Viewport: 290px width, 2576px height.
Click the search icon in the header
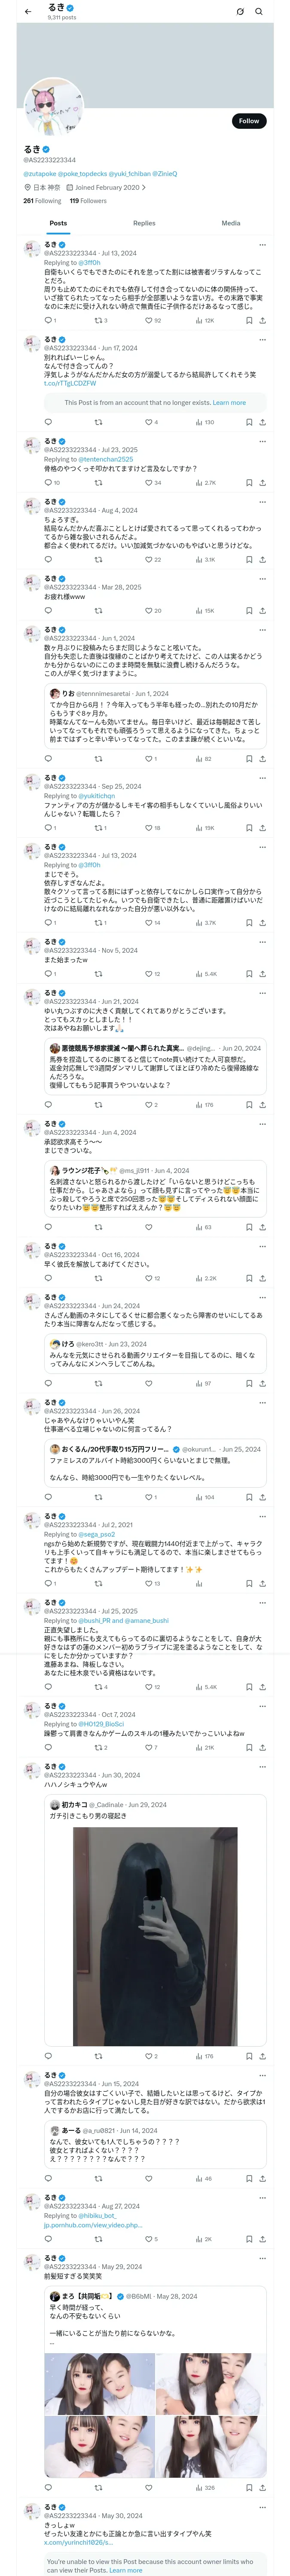point(259,12)
